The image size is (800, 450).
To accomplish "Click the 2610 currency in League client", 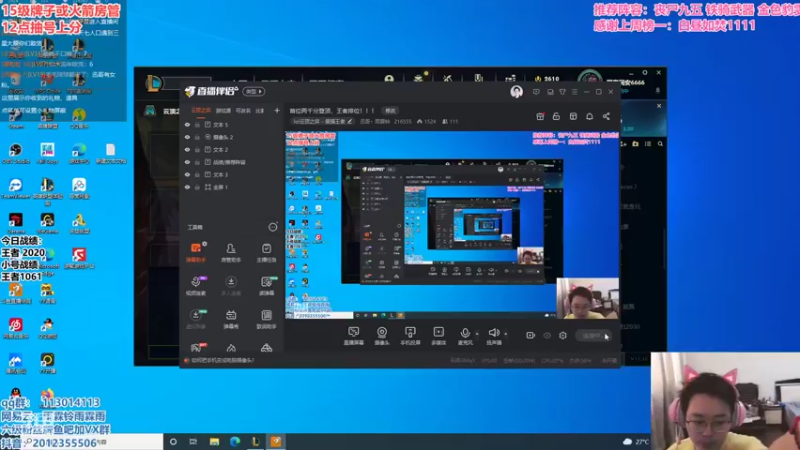I will tap(547, 79).
